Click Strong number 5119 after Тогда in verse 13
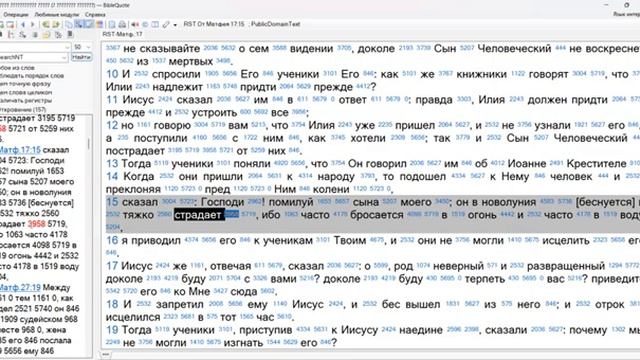 (162, 162)
